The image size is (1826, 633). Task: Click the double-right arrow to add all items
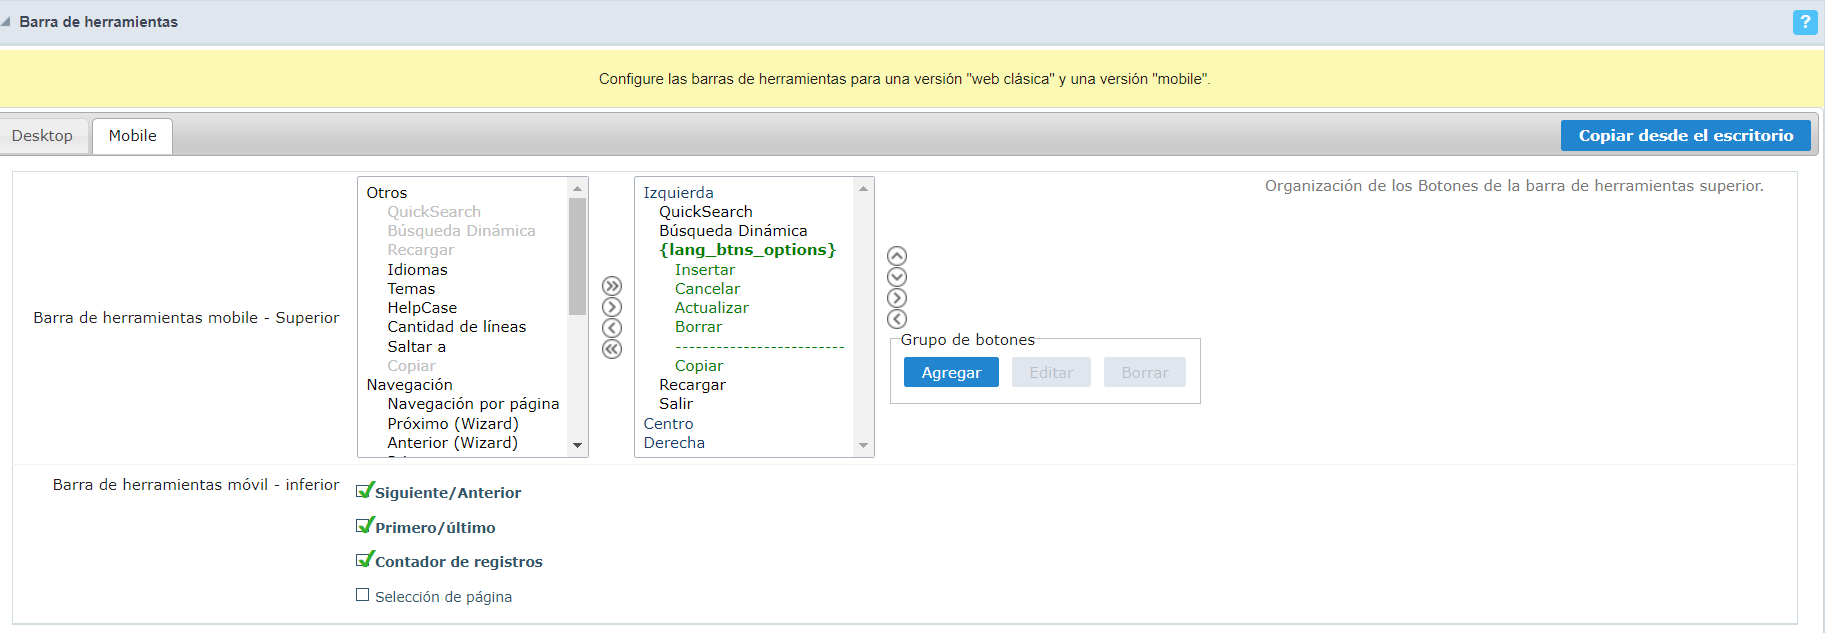pos(612,286)
